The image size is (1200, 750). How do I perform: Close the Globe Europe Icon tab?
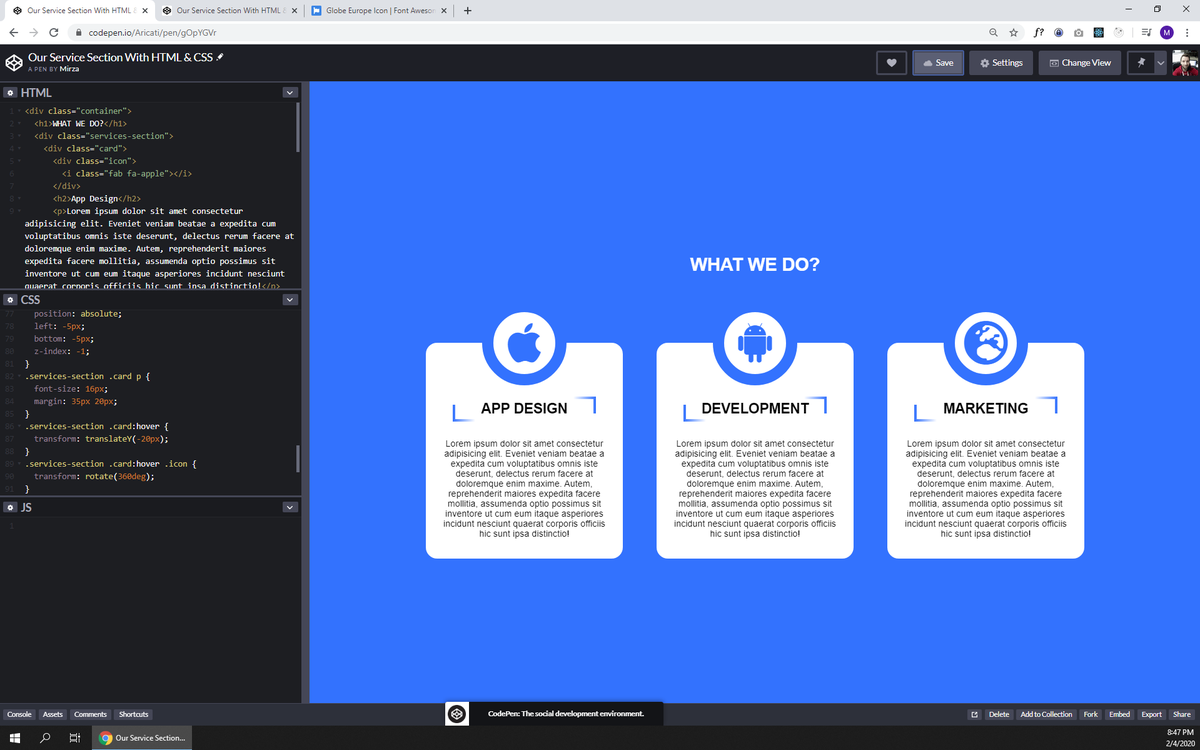[442, 11]
